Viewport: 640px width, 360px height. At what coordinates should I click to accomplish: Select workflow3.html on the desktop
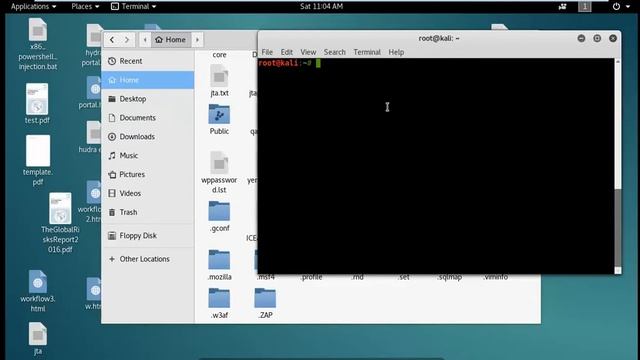tap(38, 282)
